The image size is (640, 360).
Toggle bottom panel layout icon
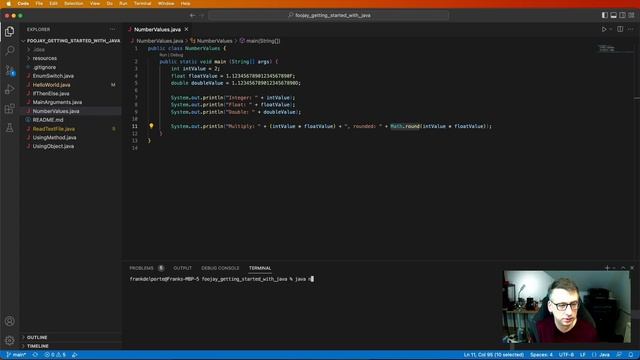[x=613, y=15]
